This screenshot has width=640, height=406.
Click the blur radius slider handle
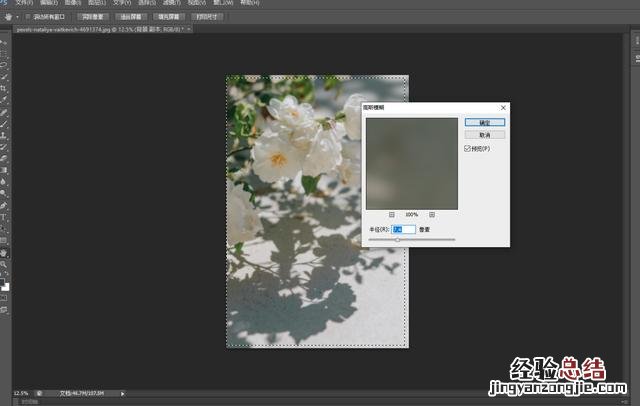pos(398,240)
